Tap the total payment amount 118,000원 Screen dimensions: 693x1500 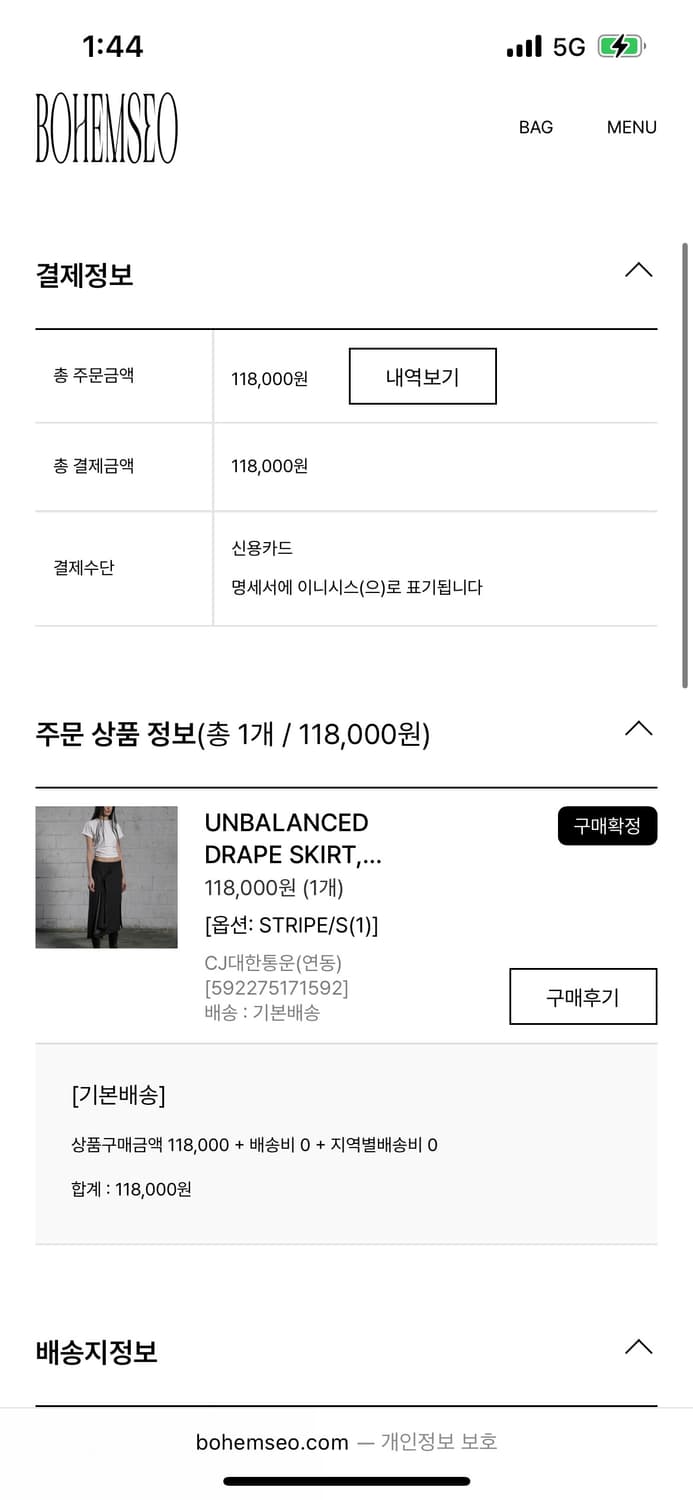[x=270, y=466]
